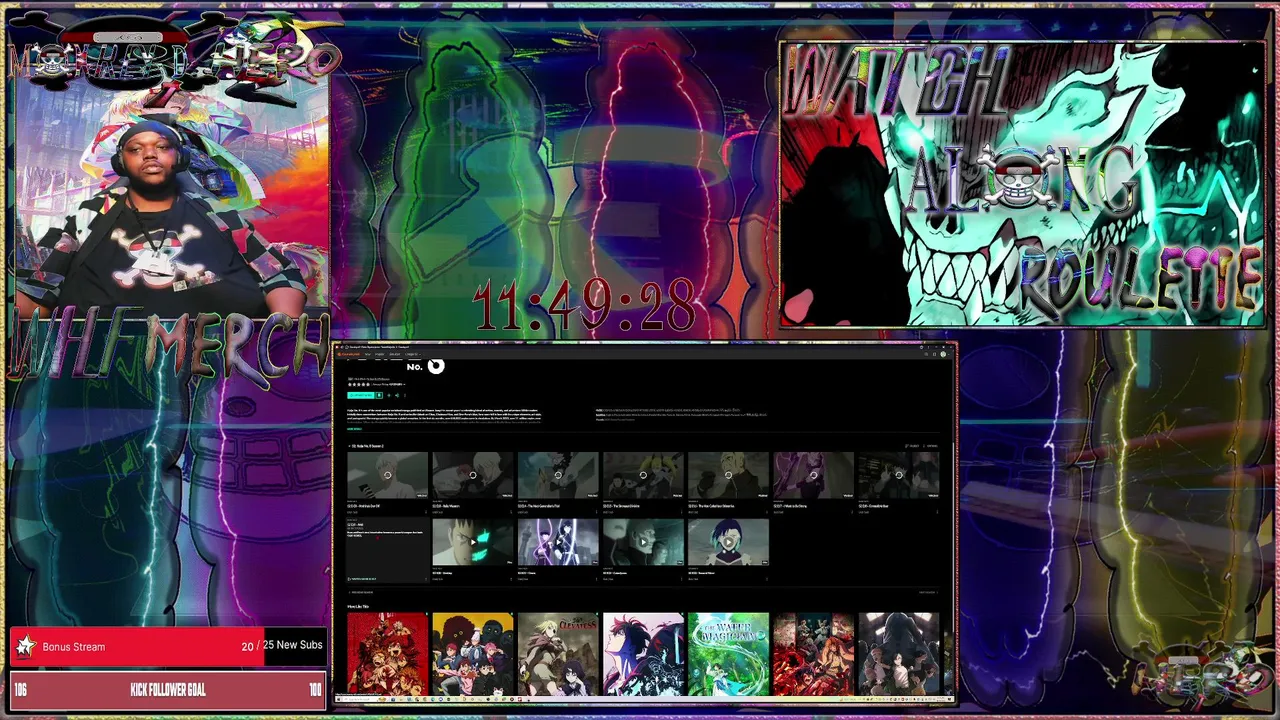Open the Popular nav item
Image resolution: width=1280 pixels, height=720 pixels.
click(x=380, y=354)
